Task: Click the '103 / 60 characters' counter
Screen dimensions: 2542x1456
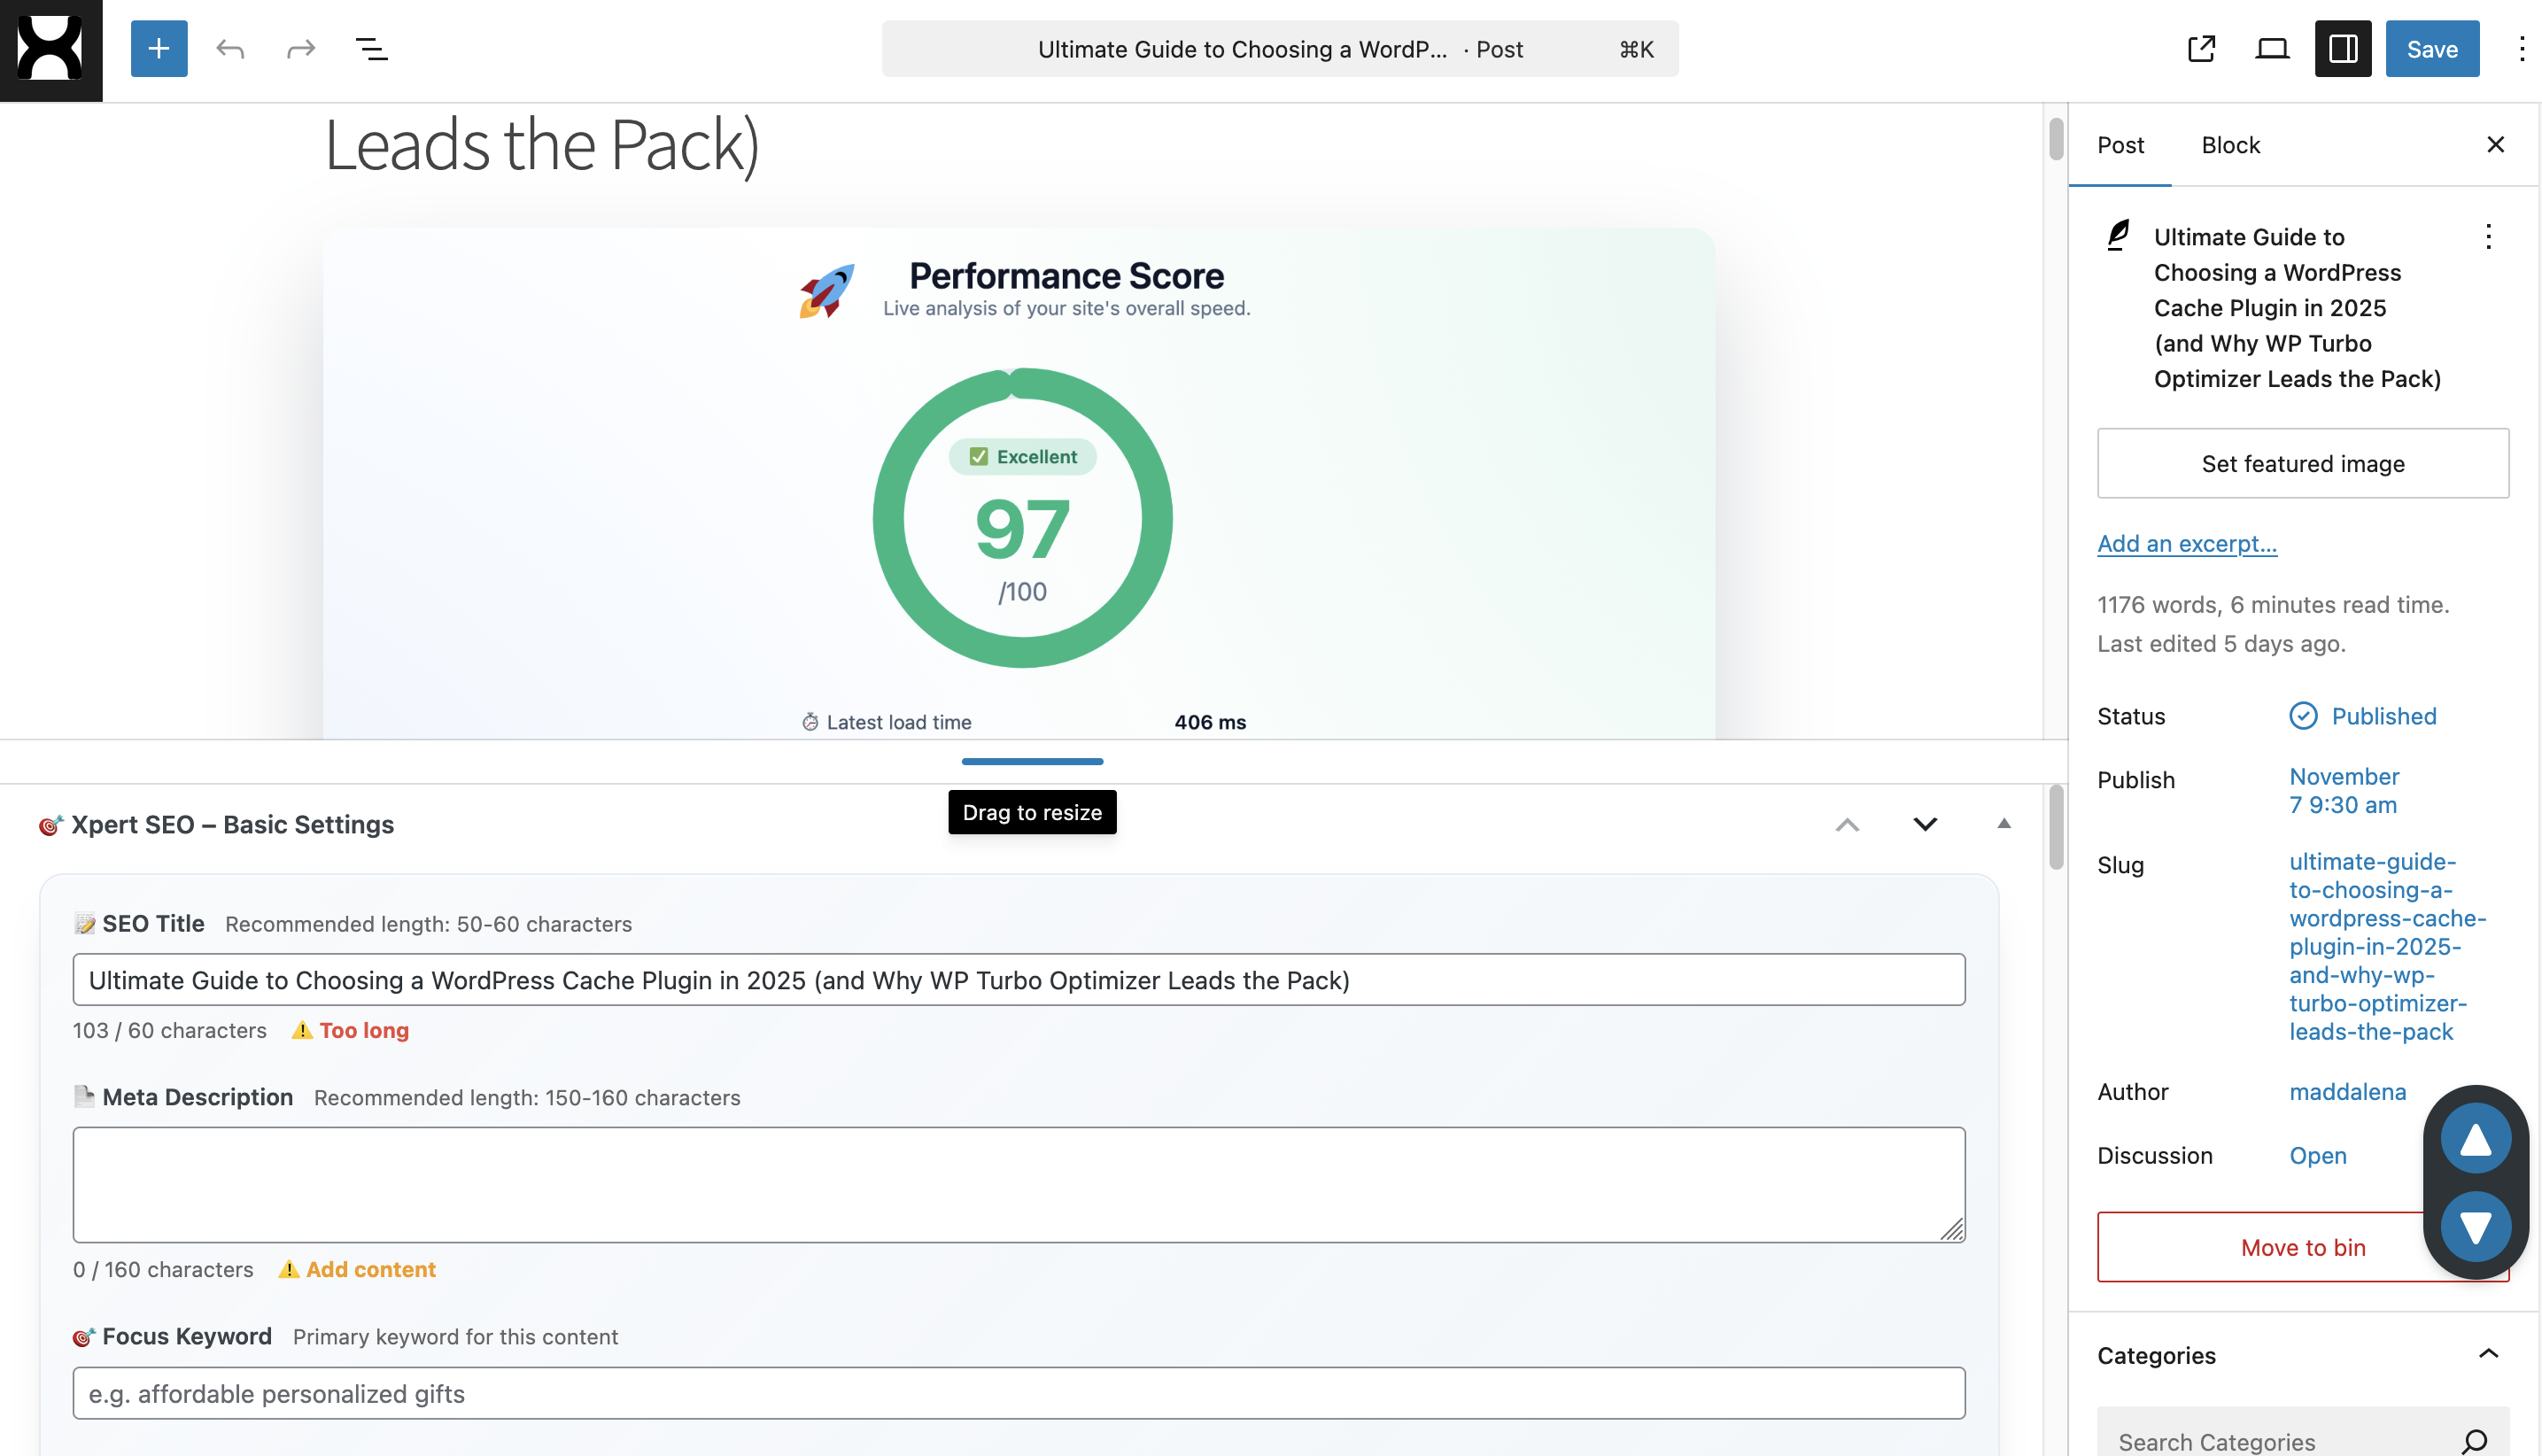Action: [170, 1030]
